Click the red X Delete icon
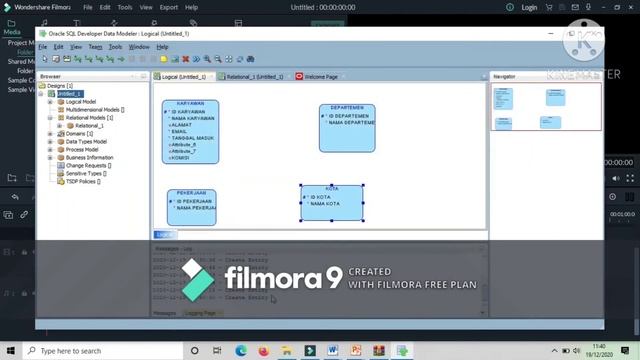640x360 pixels. pyautogui.click(x=186, y=59)
